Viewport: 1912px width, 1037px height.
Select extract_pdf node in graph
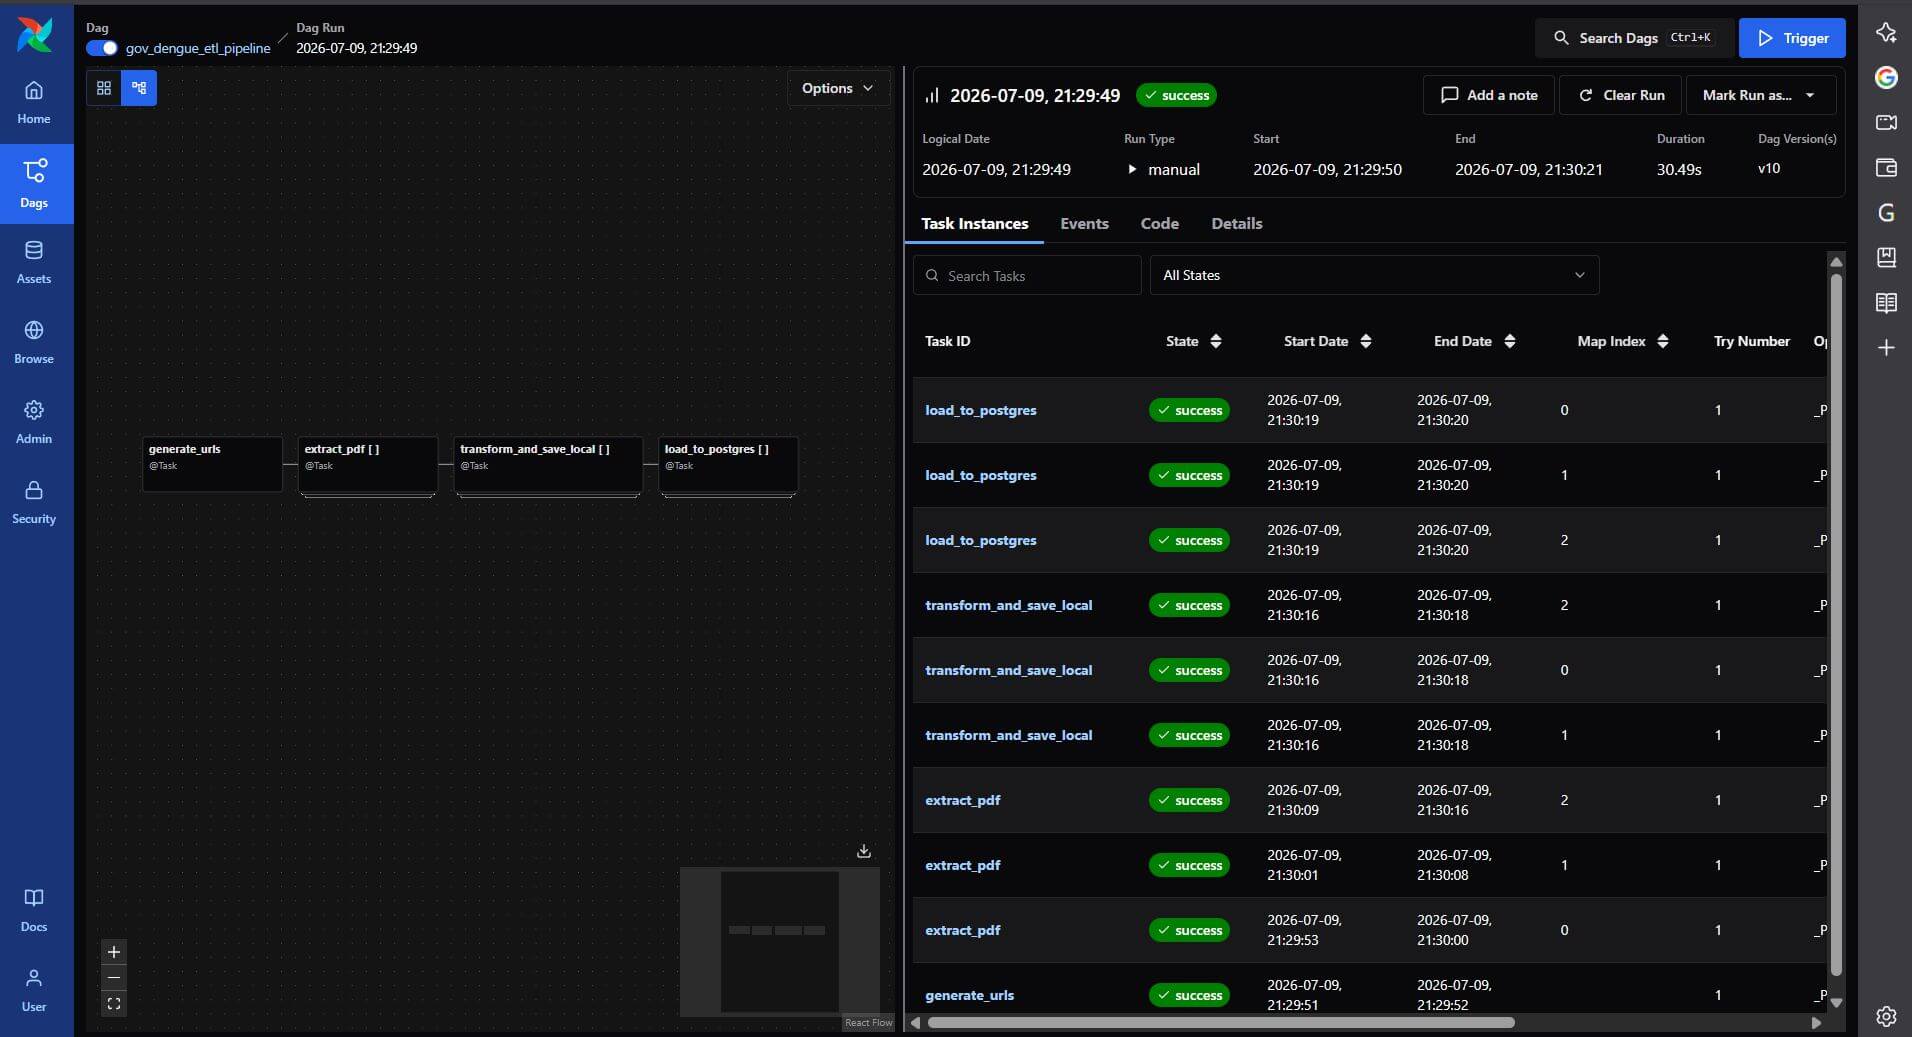tap(368, 464)
